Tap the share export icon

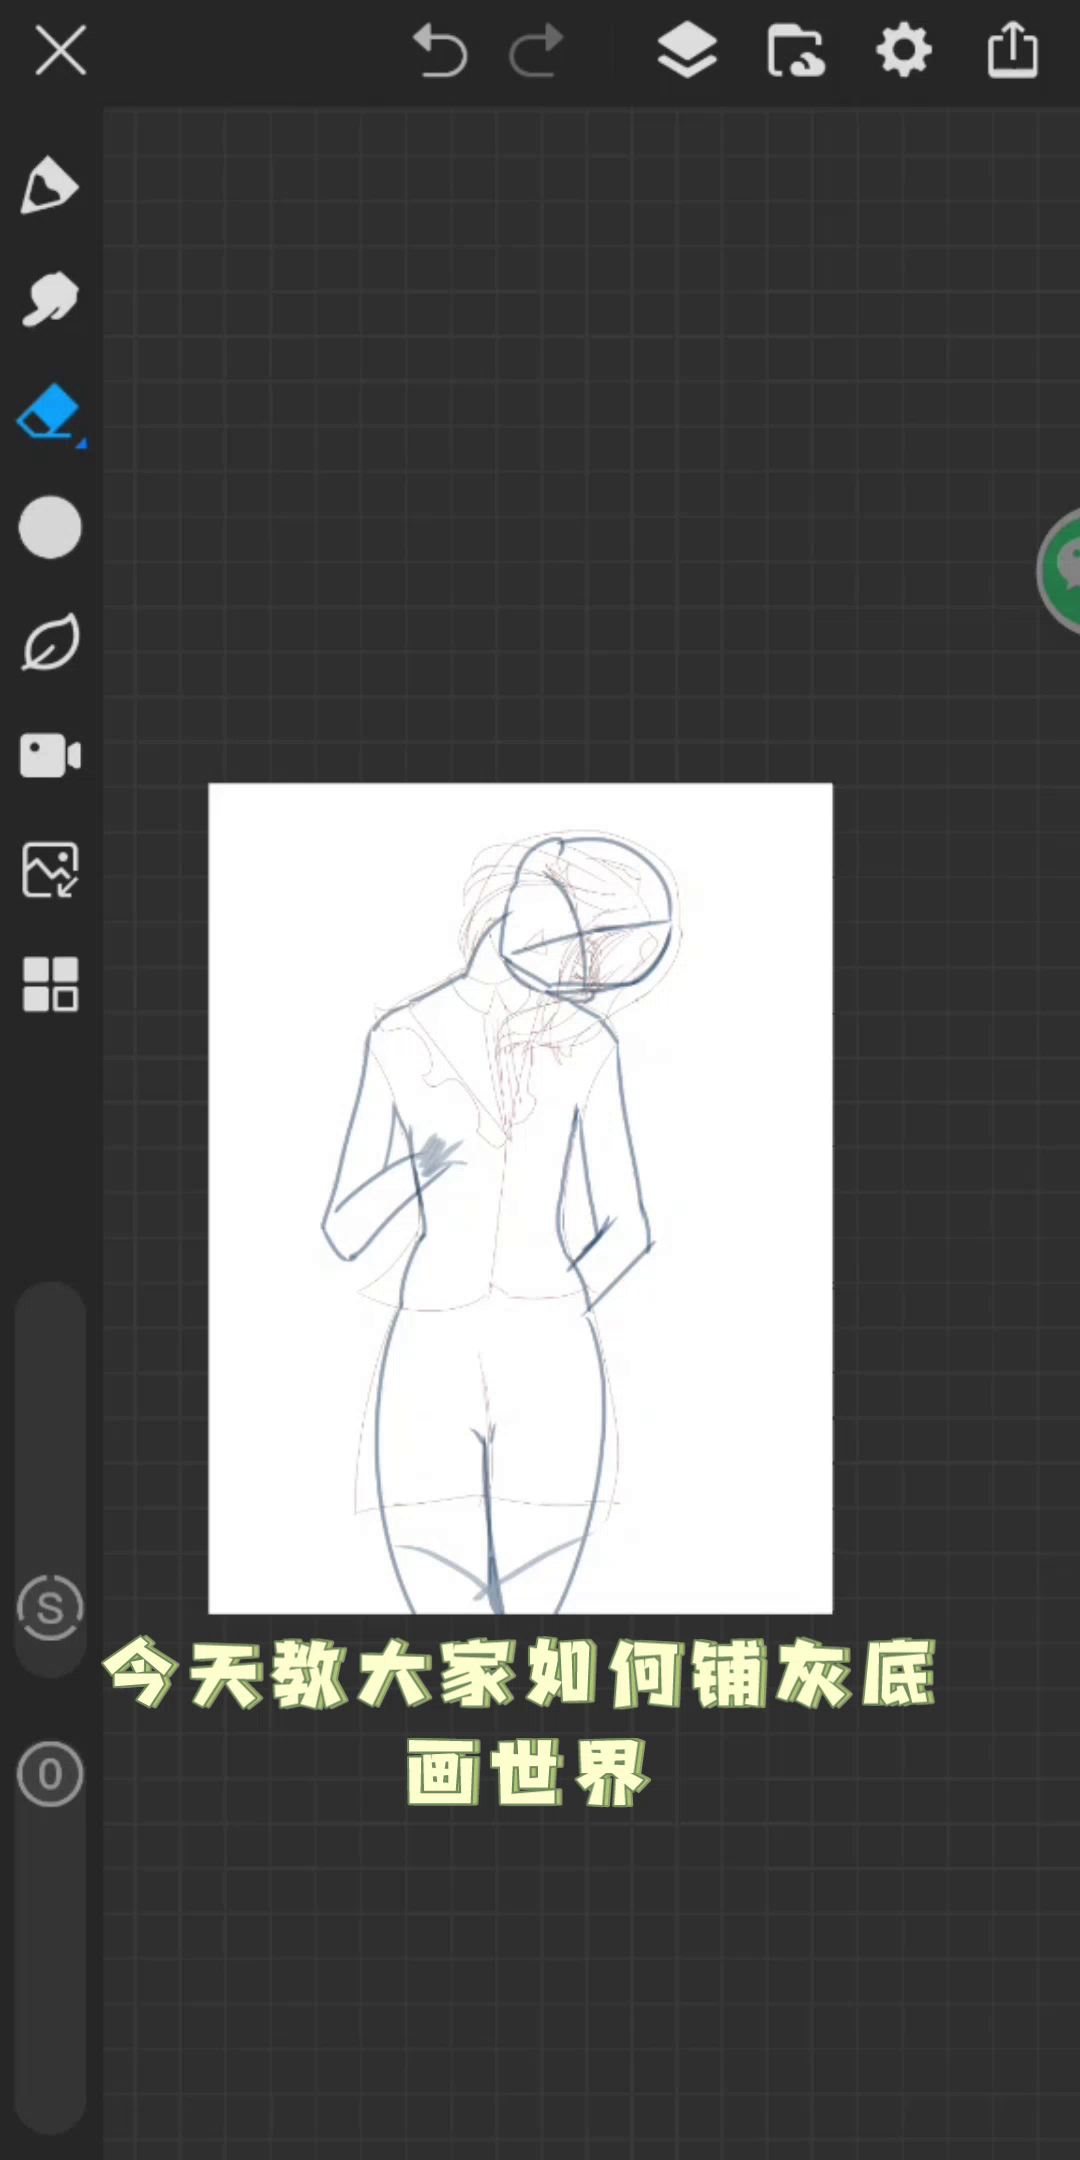(1012, 50)
